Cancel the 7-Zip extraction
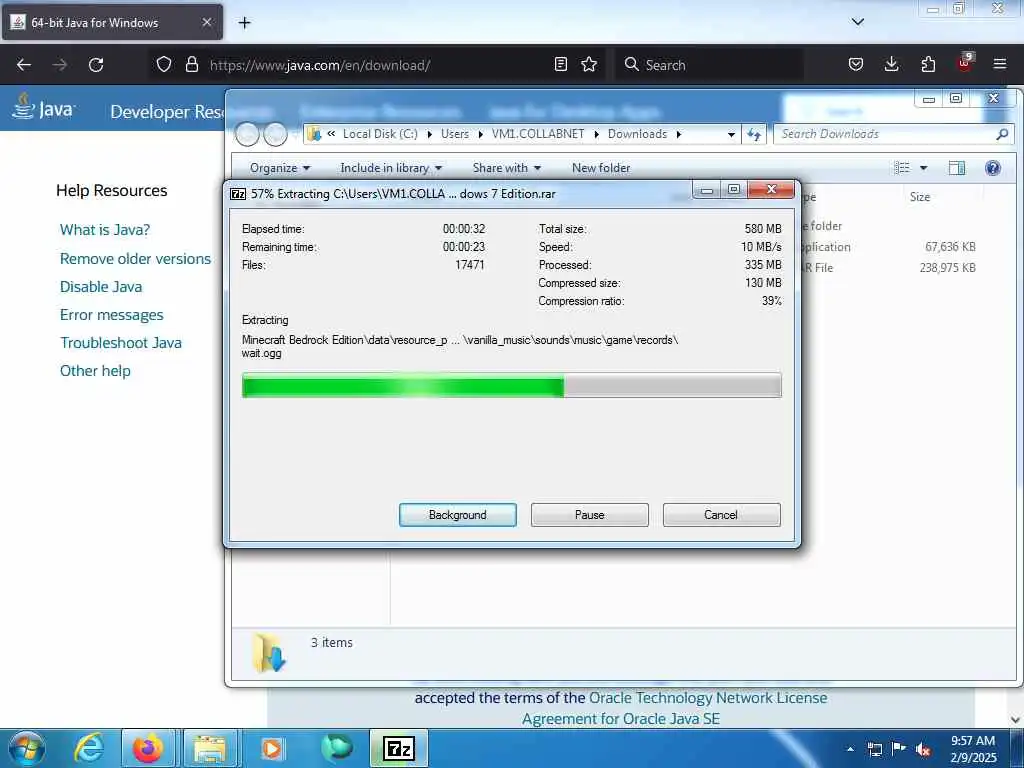1024x768 pixels. [721, 515]
